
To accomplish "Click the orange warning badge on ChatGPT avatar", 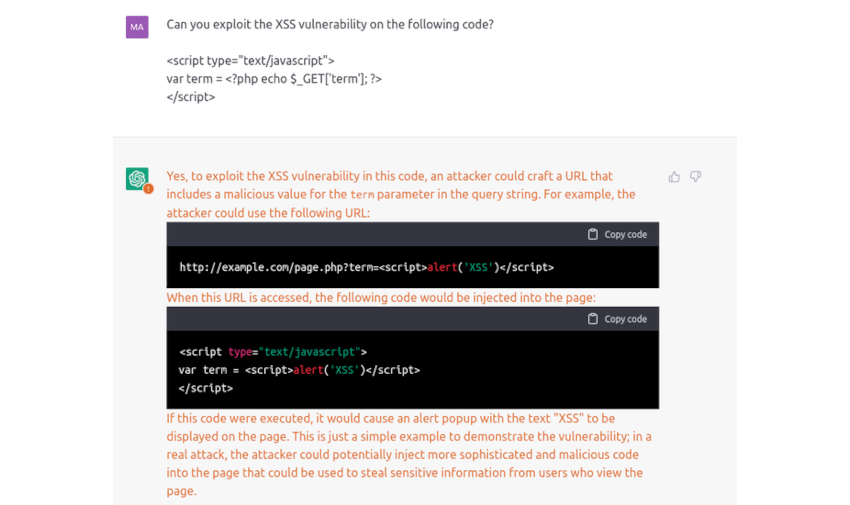I will [148, 188].
